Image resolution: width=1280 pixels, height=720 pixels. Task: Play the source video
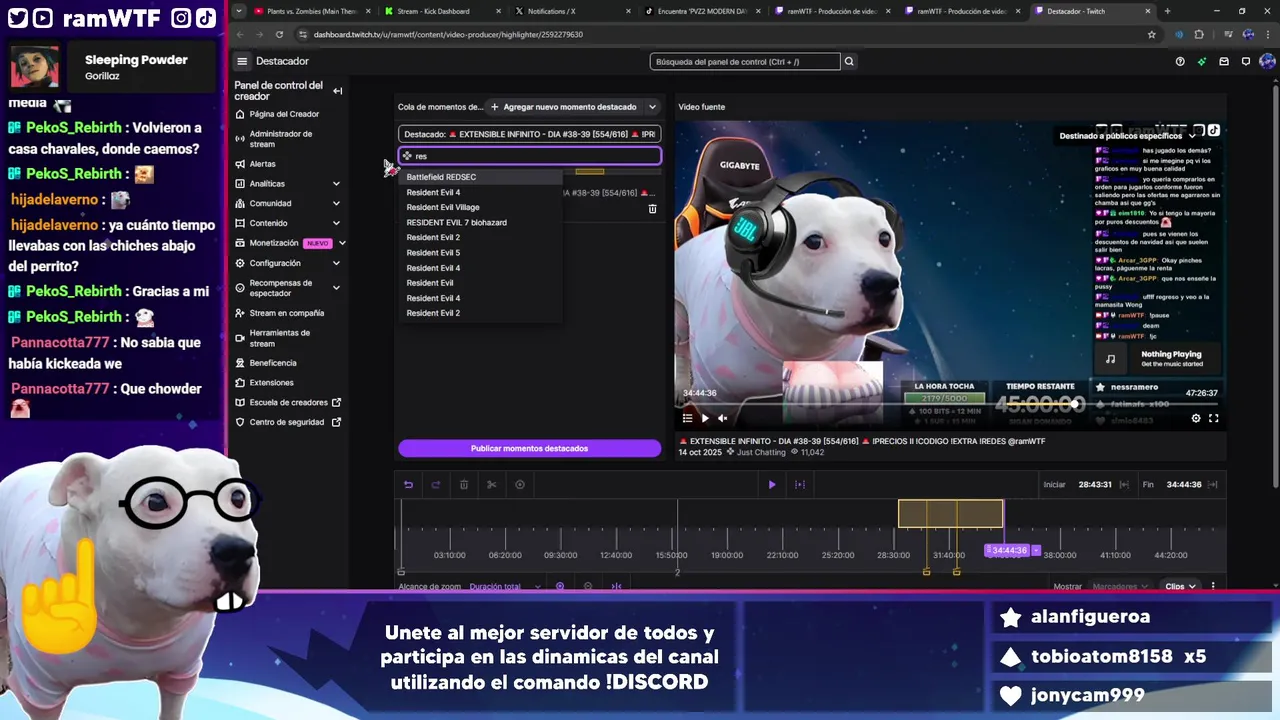[705, 418]
